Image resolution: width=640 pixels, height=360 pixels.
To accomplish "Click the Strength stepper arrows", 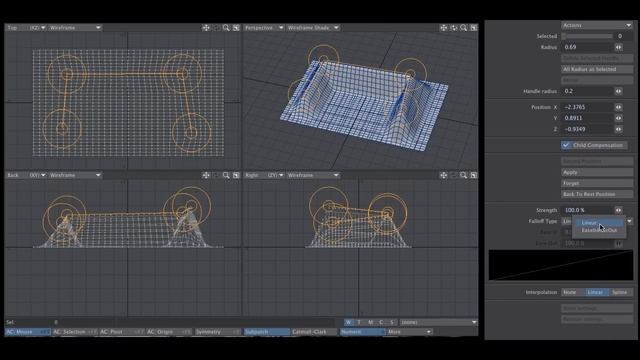I will tap(619, 210).
